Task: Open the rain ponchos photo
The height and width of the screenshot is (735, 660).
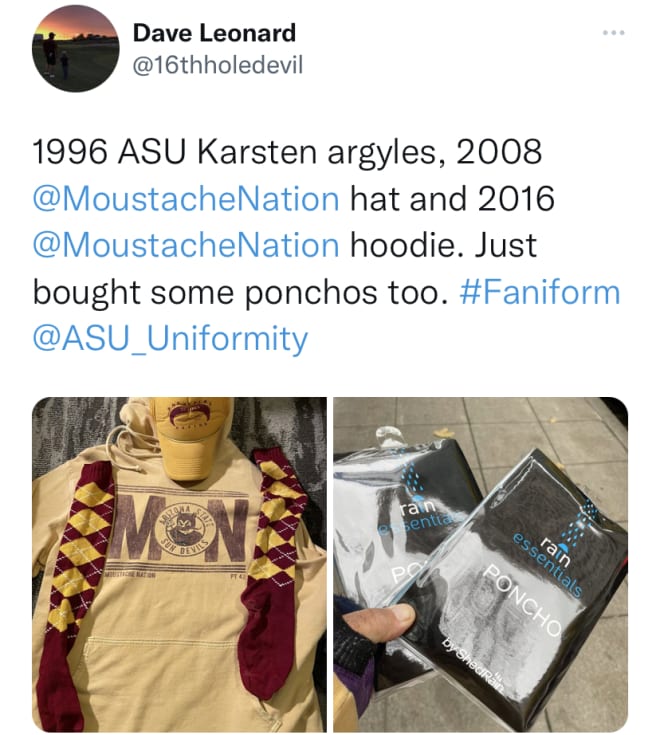Action: (480, 564)
